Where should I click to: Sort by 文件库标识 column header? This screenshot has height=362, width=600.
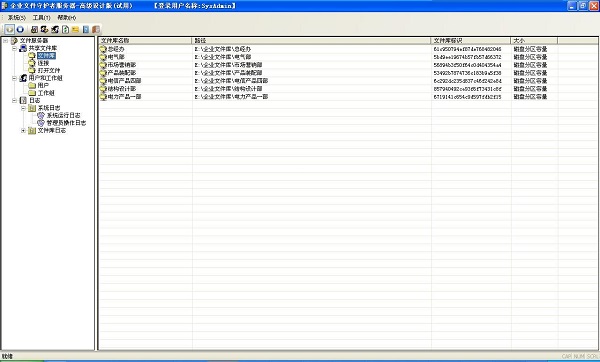(471, 41)
